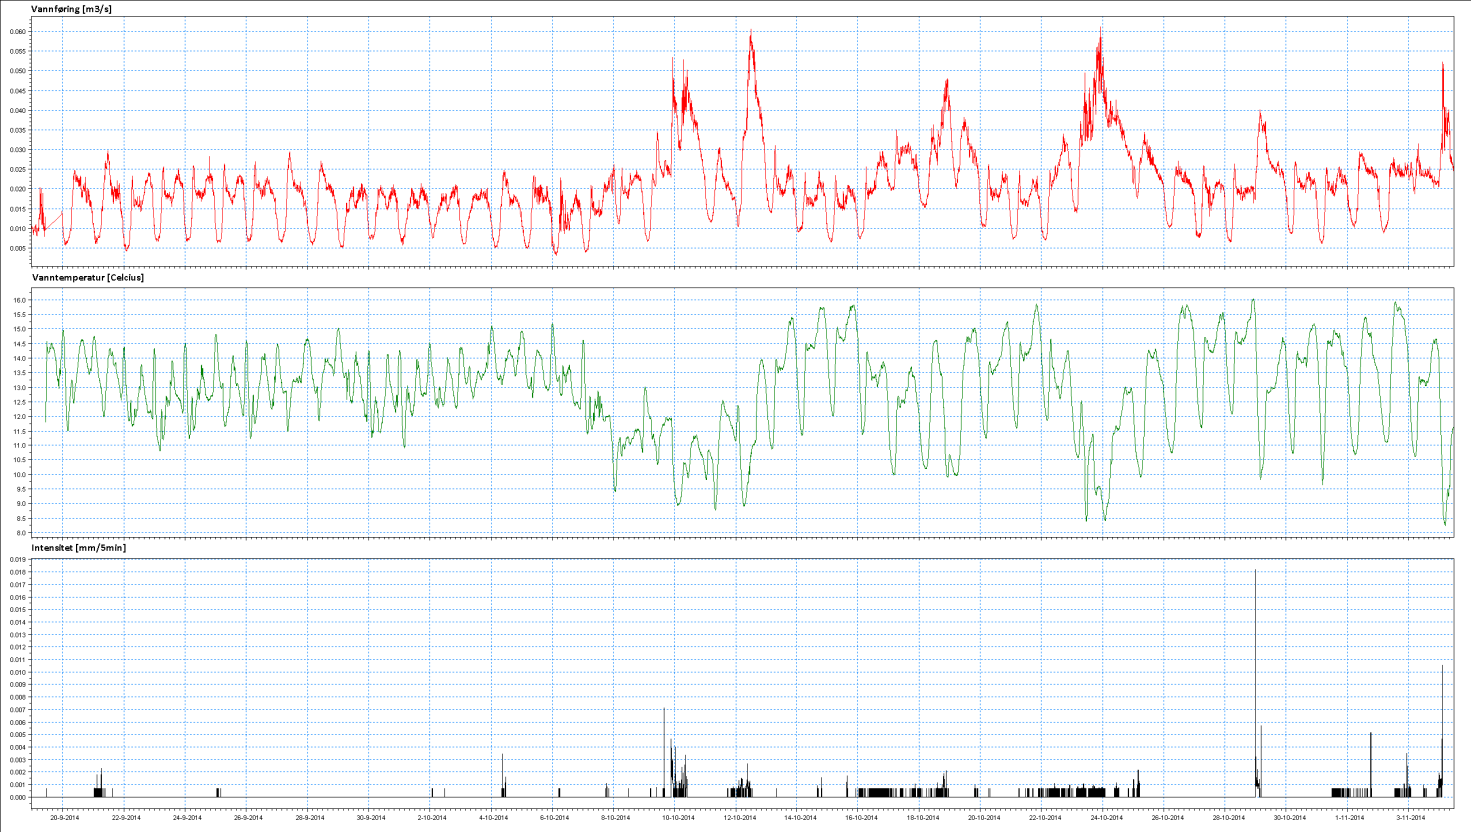Select the 30-10-2014 date label
Screen dimensions: 1471x832
point(1289,817)
